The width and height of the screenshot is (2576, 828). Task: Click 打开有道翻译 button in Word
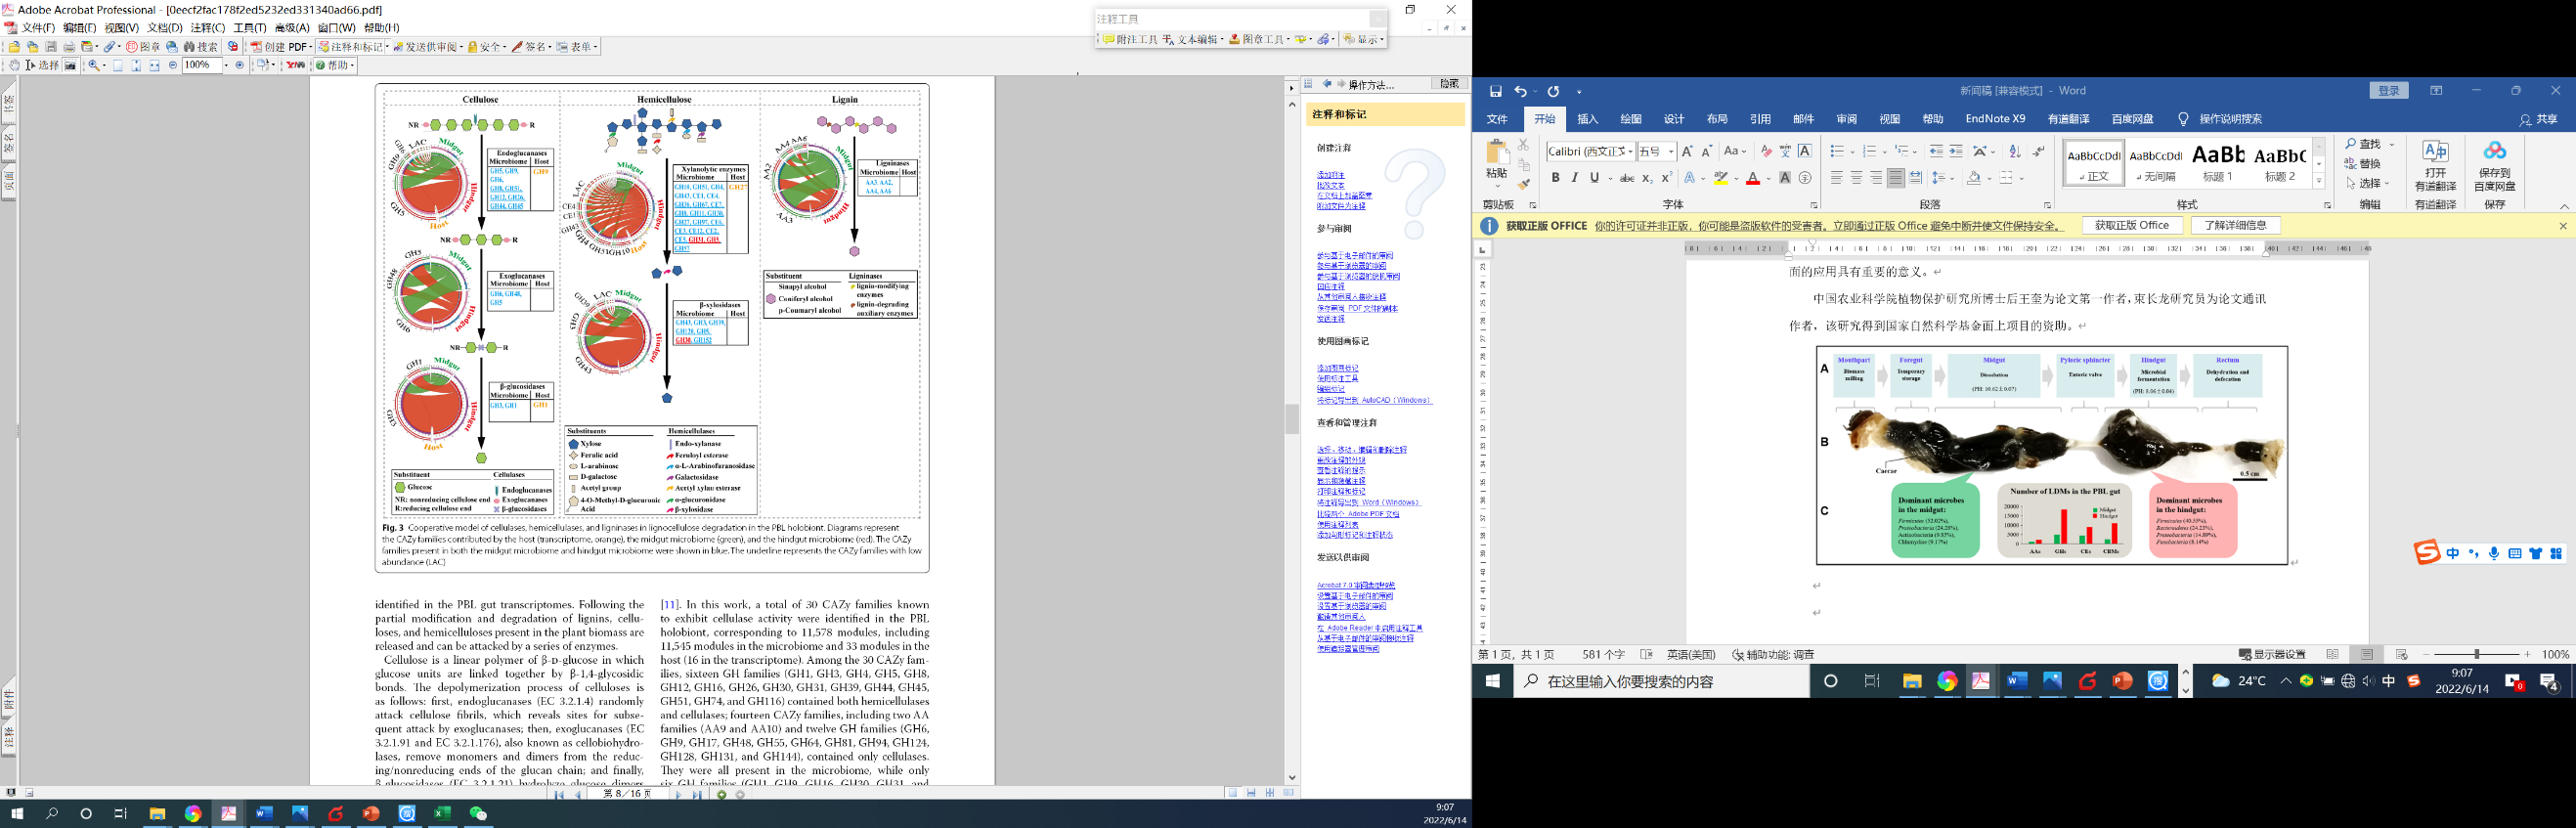click(2435, 165)
